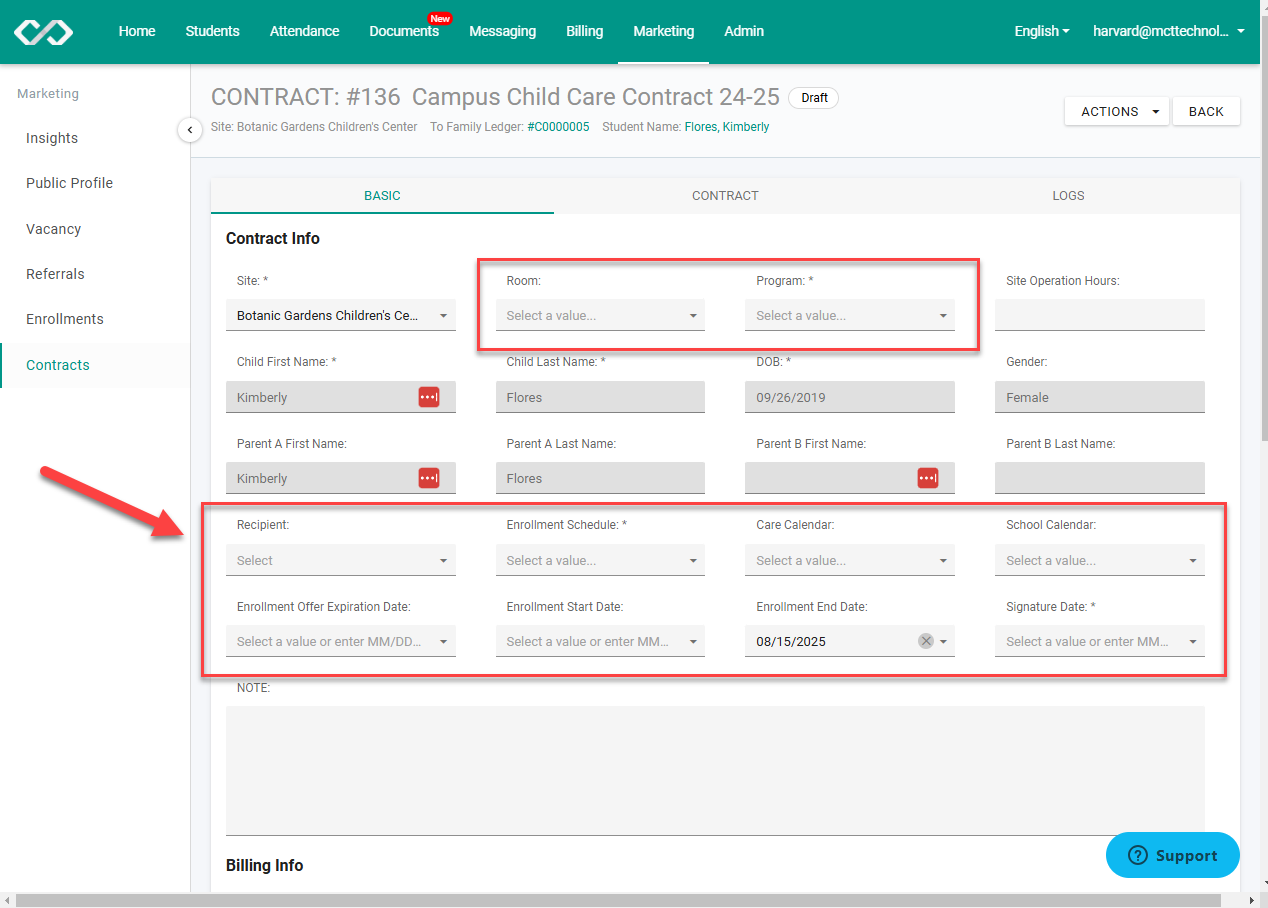Open the Billing section

(584, 31)
